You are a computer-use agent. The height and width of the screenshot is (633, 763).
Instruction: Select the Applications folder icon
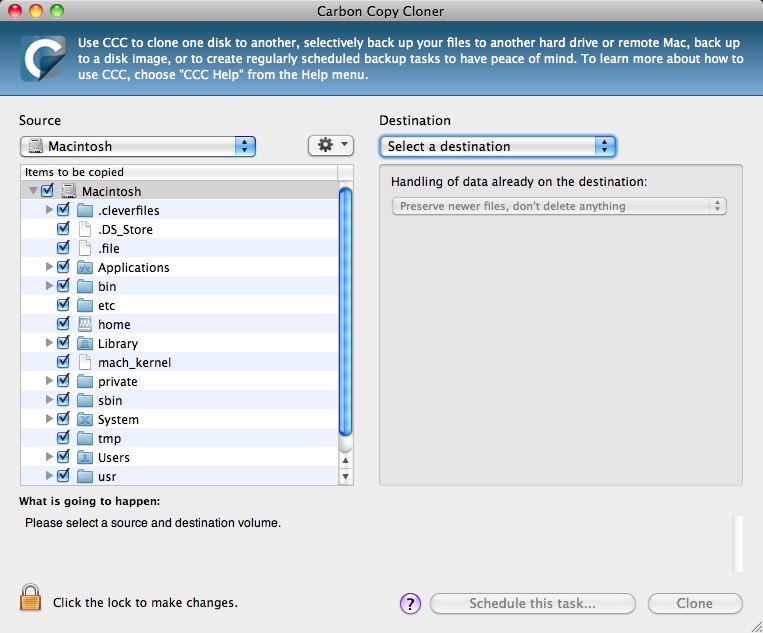click(x=85, y=267)
